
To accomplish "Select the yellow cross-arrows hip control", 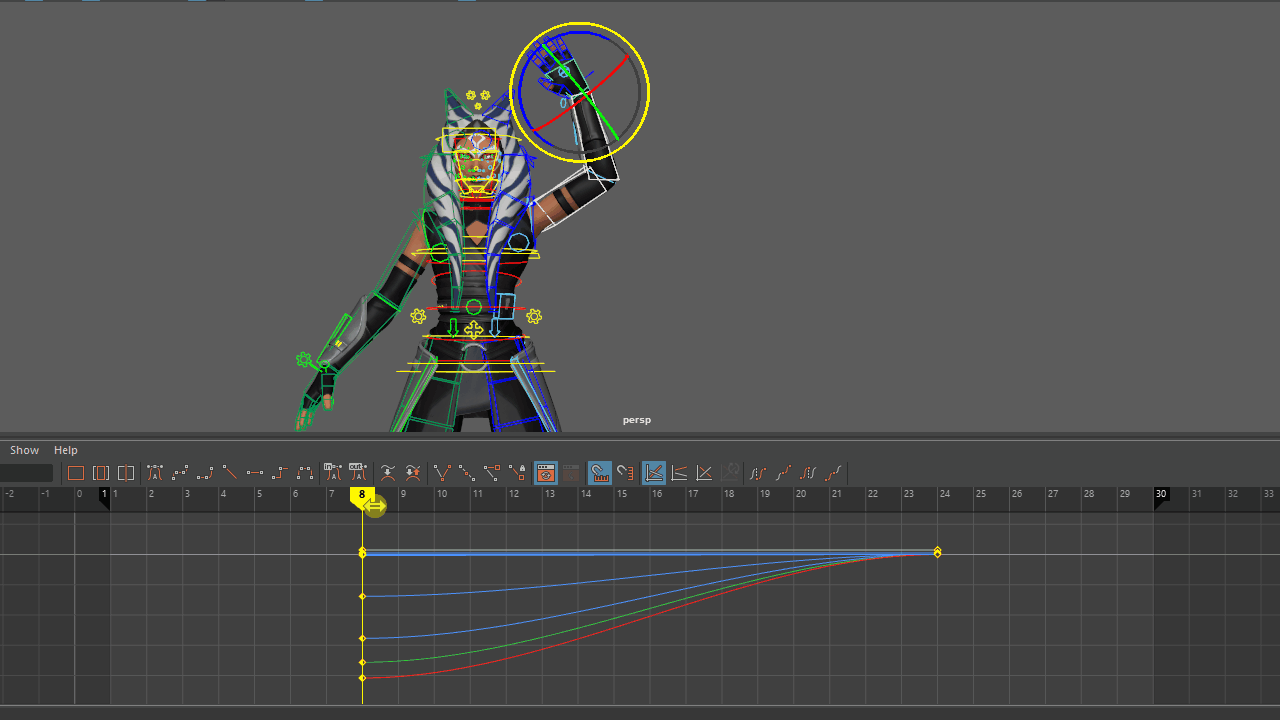I will coord(473,329).
